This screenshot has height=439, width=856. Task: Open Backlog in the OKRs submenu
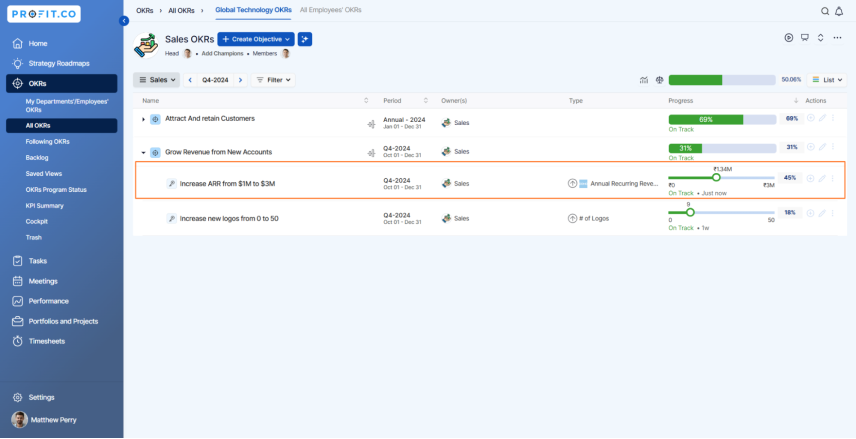tap(37, 157)
